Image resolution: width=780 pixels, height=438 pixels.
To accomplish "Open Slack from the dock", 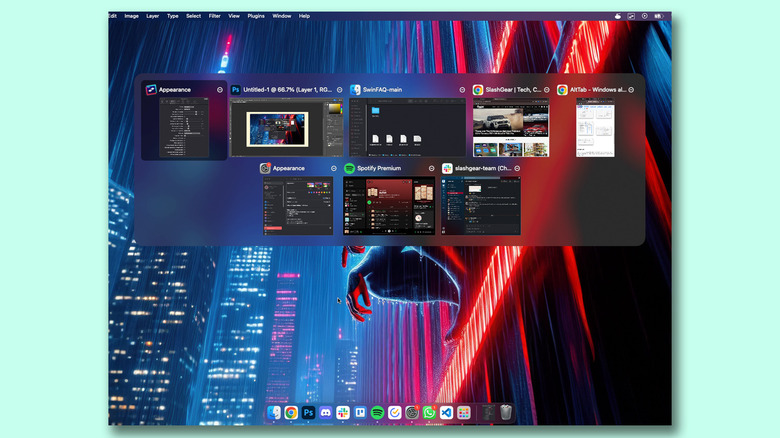I will [343, 412].
